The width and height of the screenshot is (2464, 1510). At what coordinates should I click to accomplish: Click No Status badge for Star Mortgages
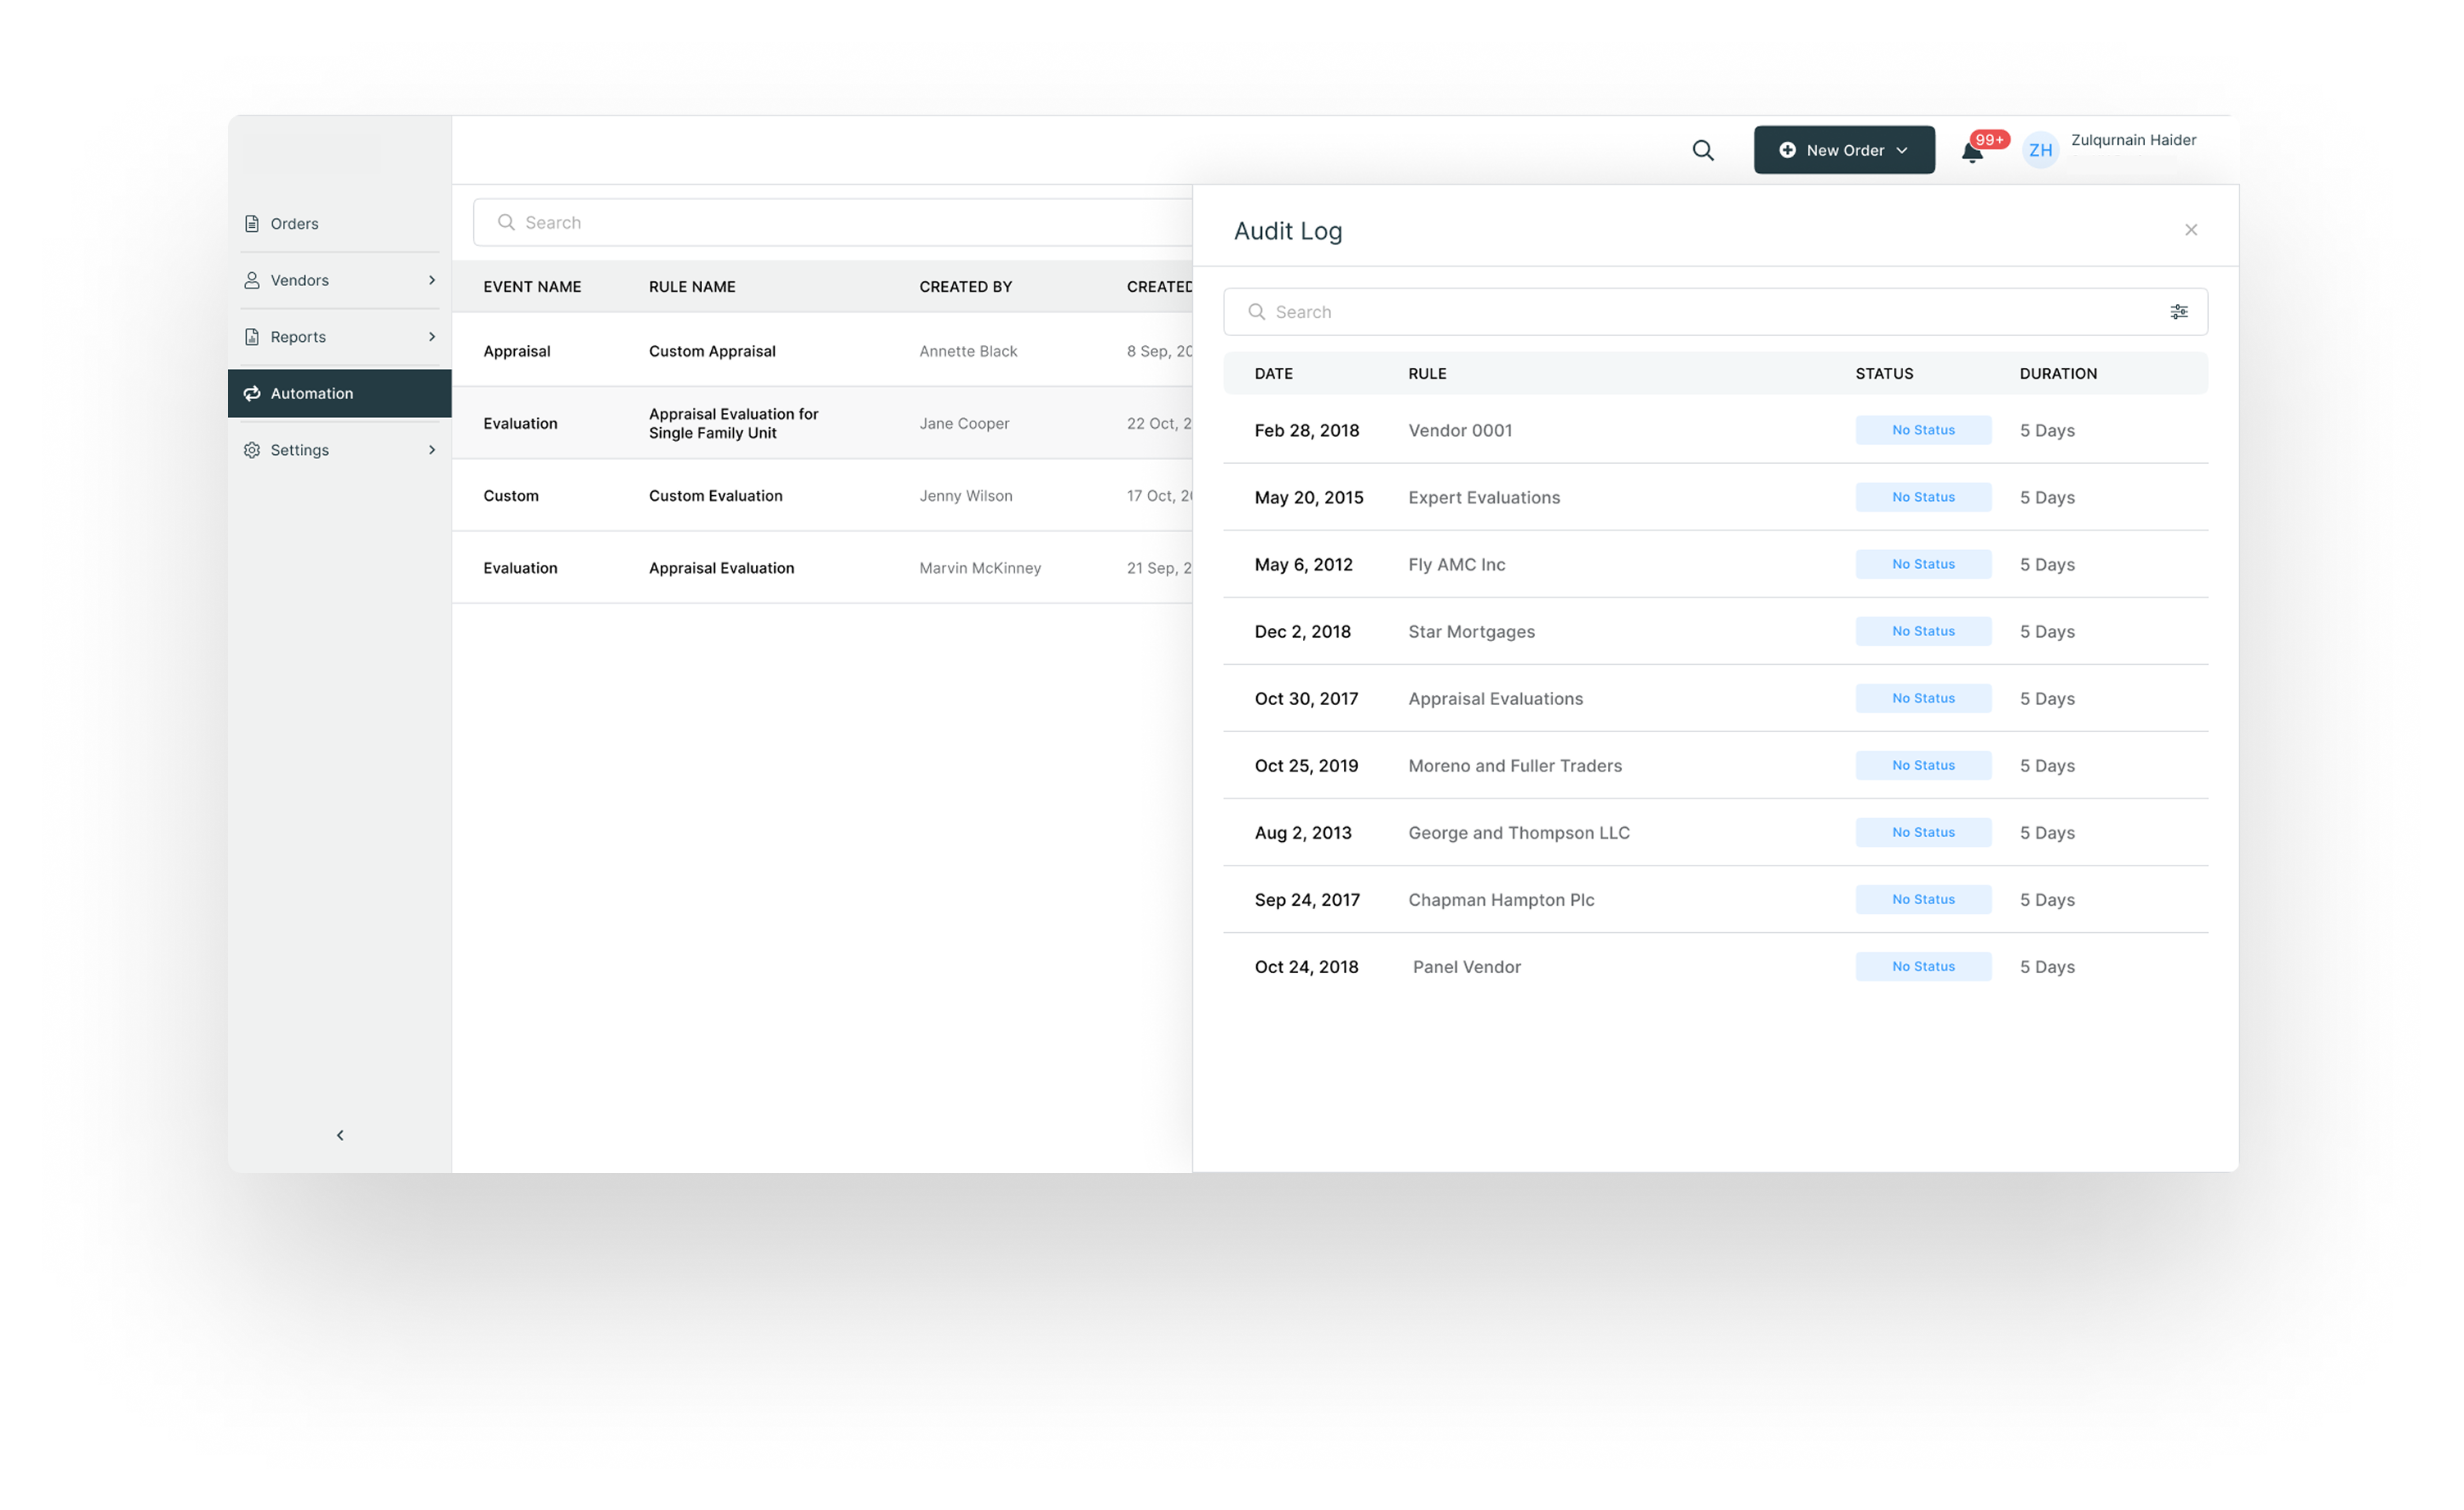[1923, 631]
